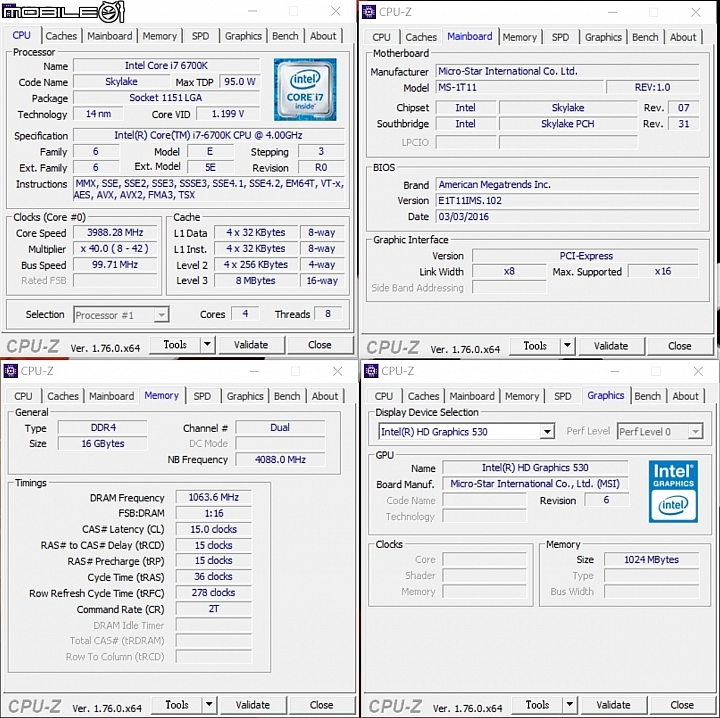Click Tools button in Memory window
The image size is (720, 718).
tap(177, 704)
